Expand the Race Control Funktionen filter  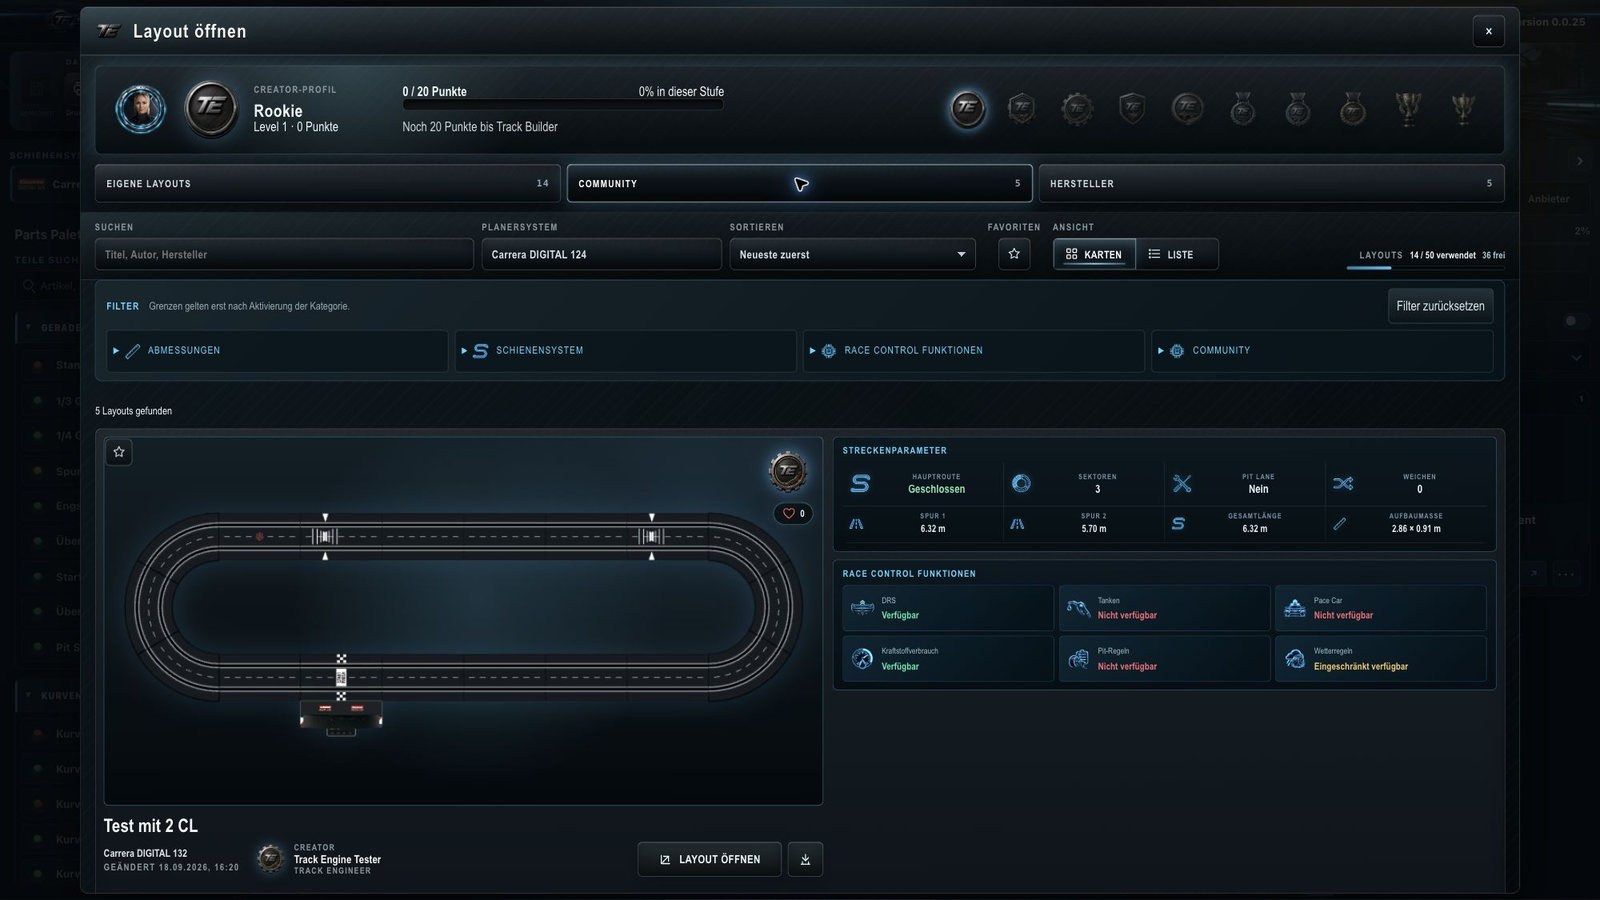[973, 351]
